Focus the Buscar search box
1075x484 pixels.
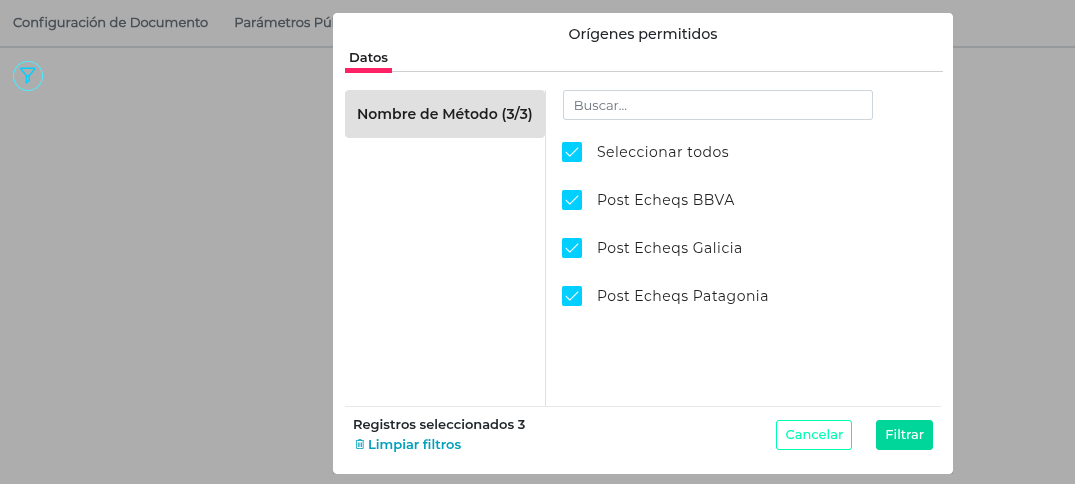coord(717,105)
